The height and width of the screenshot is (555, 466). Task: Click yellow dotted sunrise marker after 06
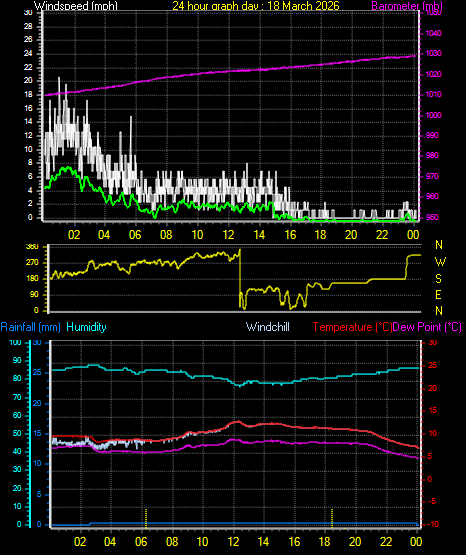[146, 518]
